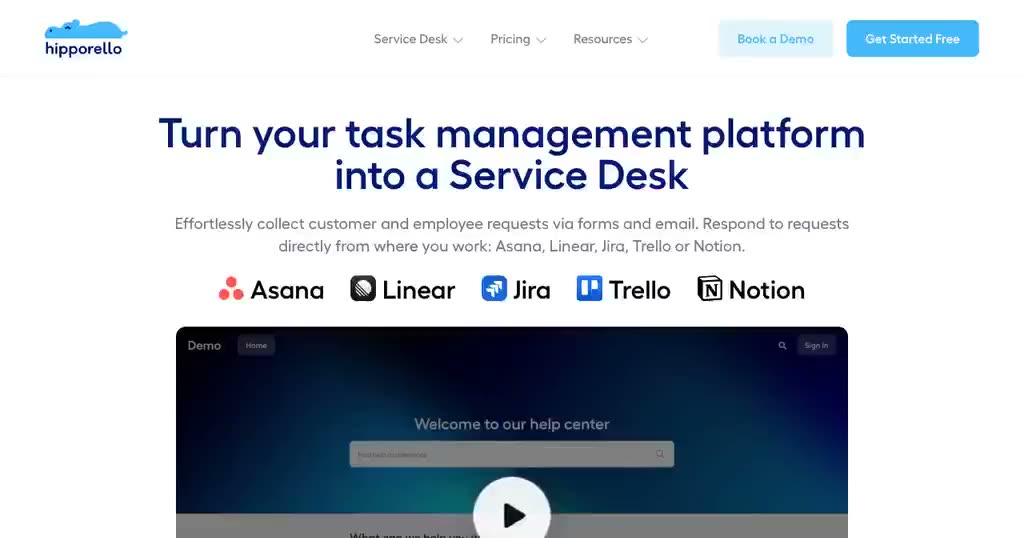
Task: Click the Linear logo icon
Action: 363,289
